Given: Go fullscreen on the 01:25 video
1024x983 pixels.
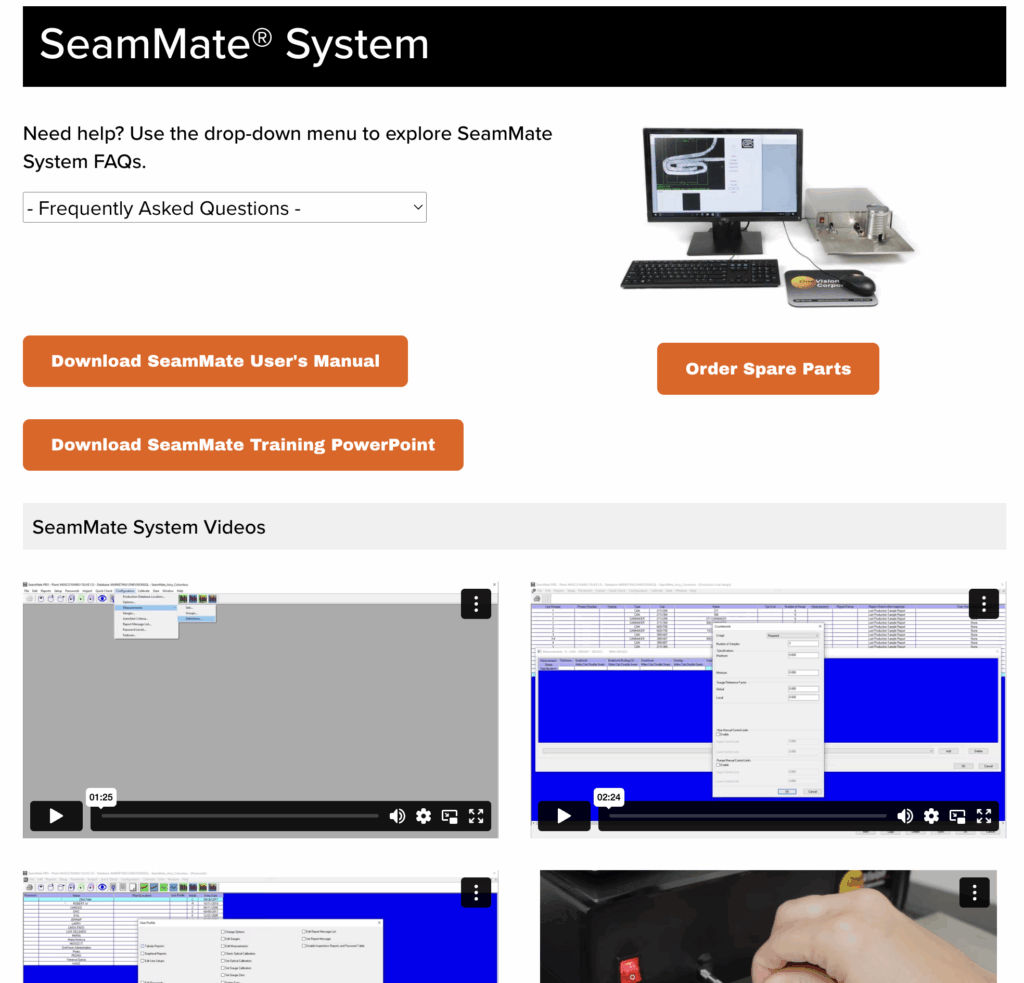Looking at the screenshot, I should click(476, 816).
